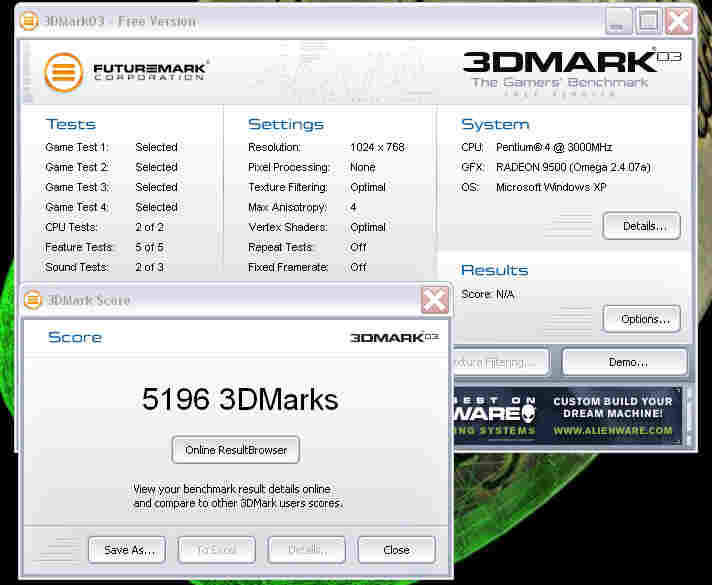712x585 pixels.
Task: Click Texture Filtering value Optimal
Action: pos(368,187)
